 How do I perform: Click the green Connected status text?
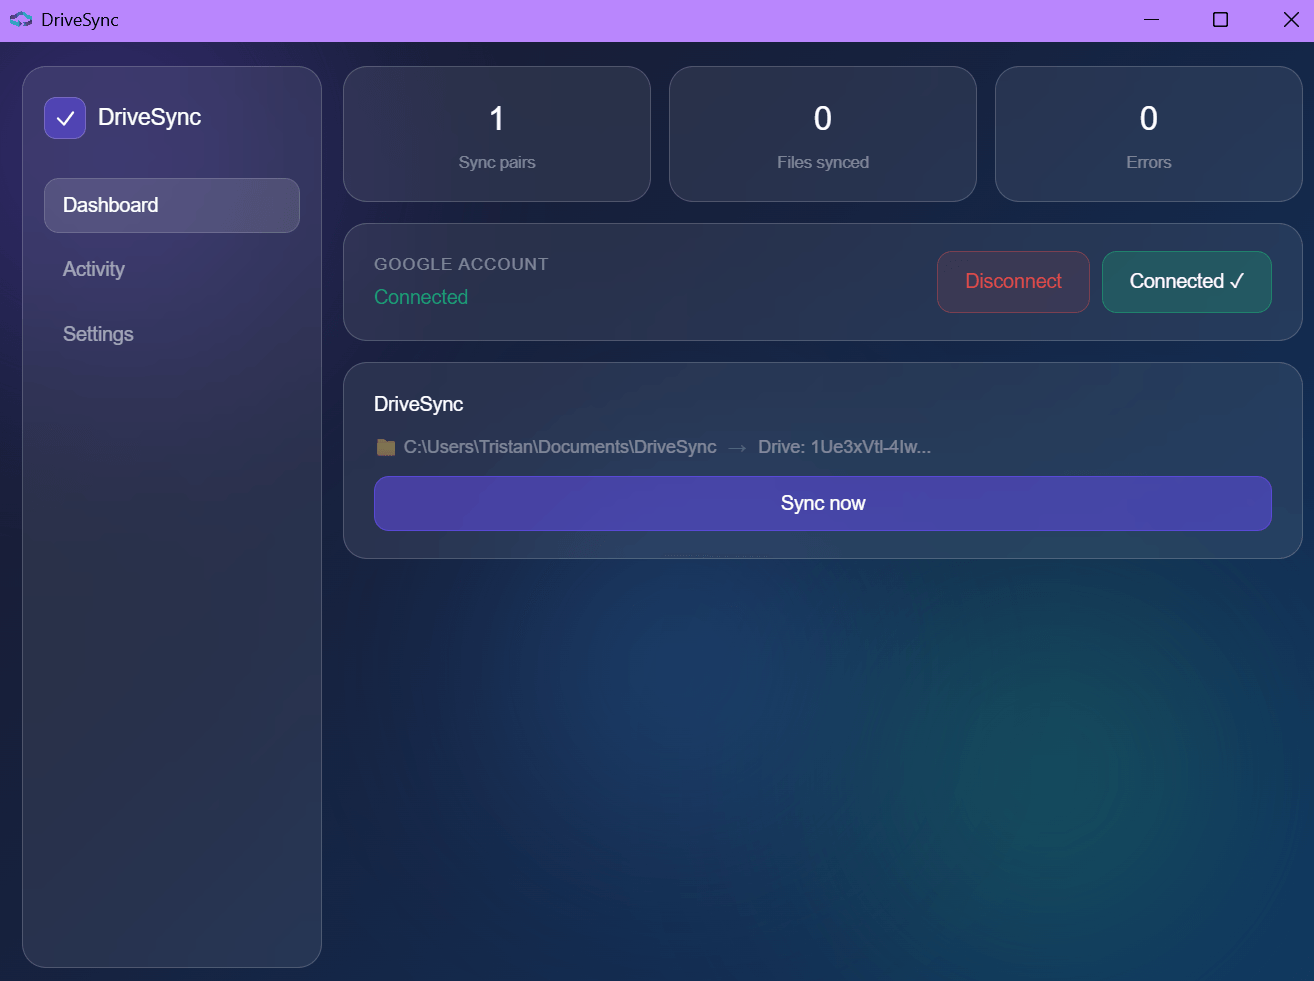421,297
